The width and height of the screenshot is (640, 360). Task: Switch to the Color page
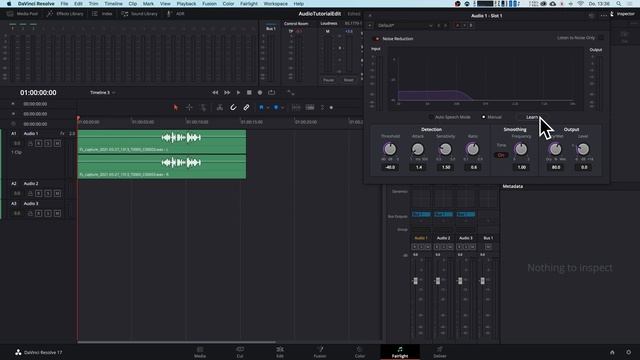[x=360, y=352]
